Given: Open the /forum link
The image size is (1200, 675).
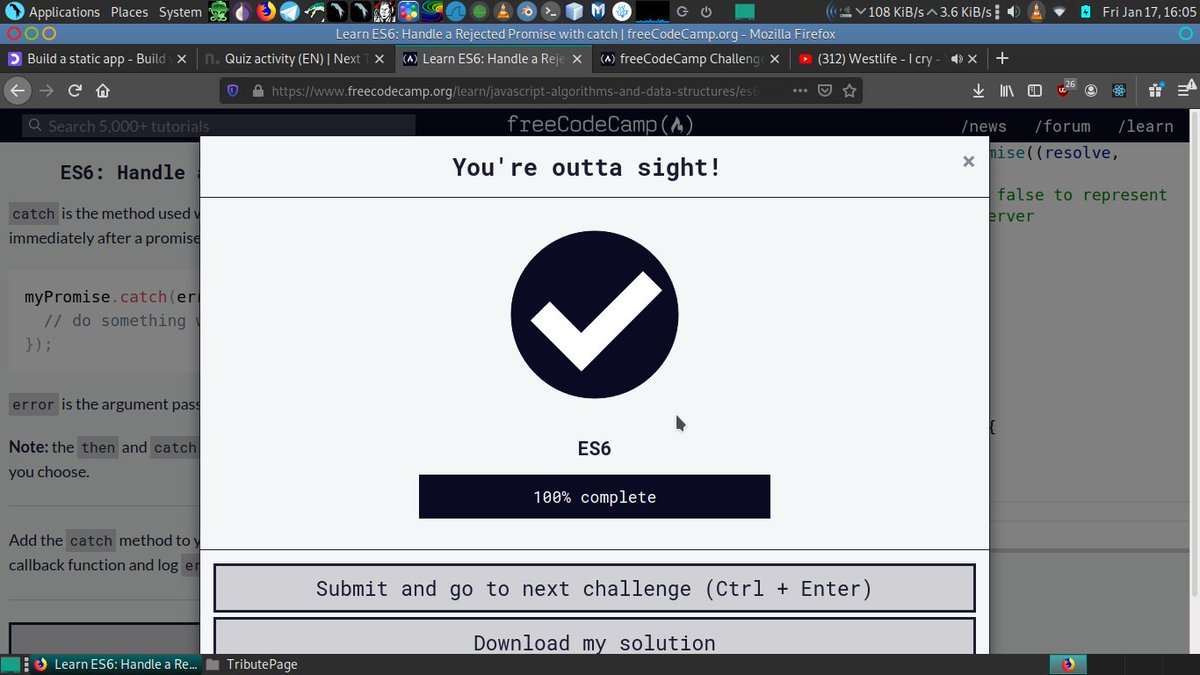Looking at the screenshot, I should (1062, 126).
